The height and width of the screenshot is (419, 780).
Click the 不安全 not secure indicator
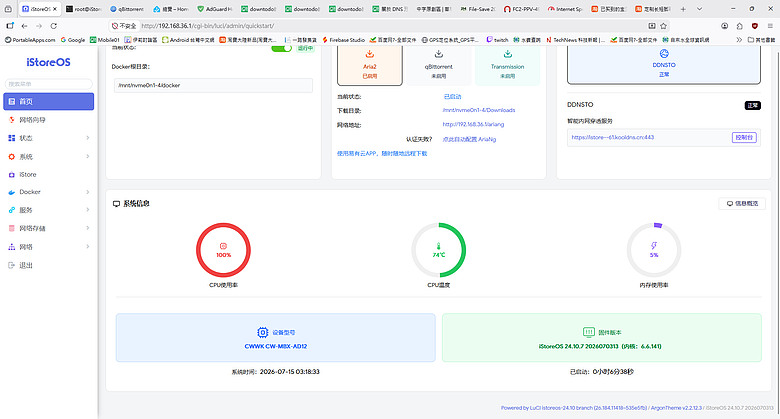point(124,26)
